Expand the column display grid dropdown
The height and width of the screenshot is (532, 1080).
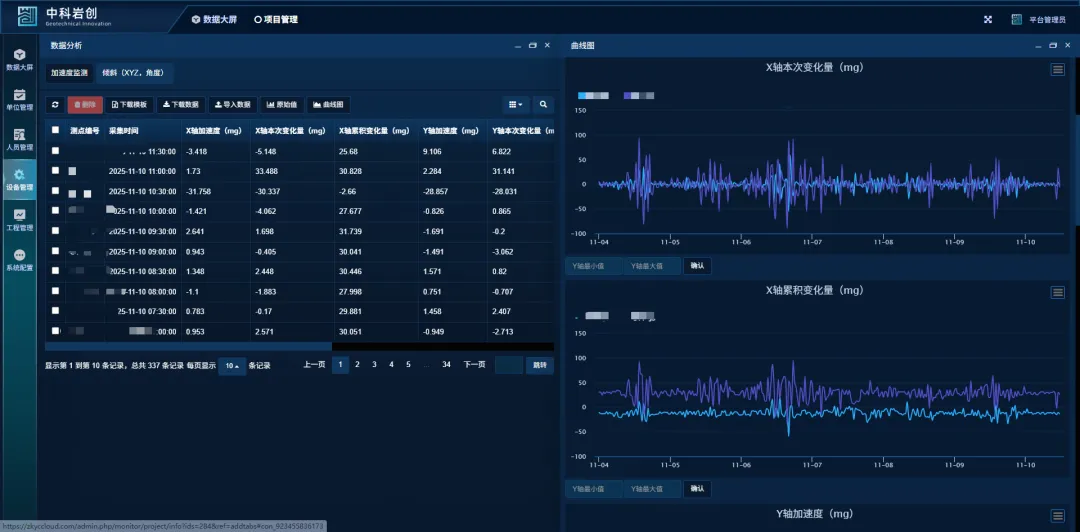click(515, 104)
